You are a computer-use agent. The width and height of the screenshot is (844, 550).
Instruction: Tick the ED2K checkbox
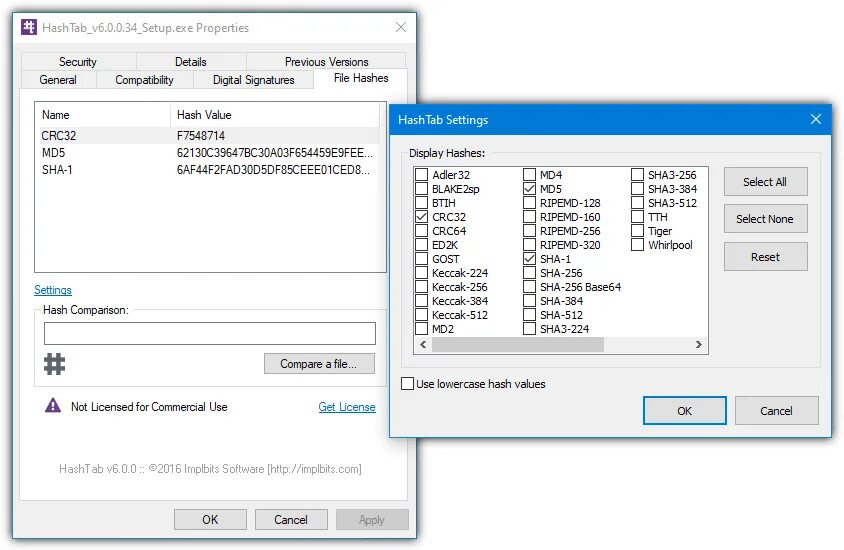[x=421, y=244]
